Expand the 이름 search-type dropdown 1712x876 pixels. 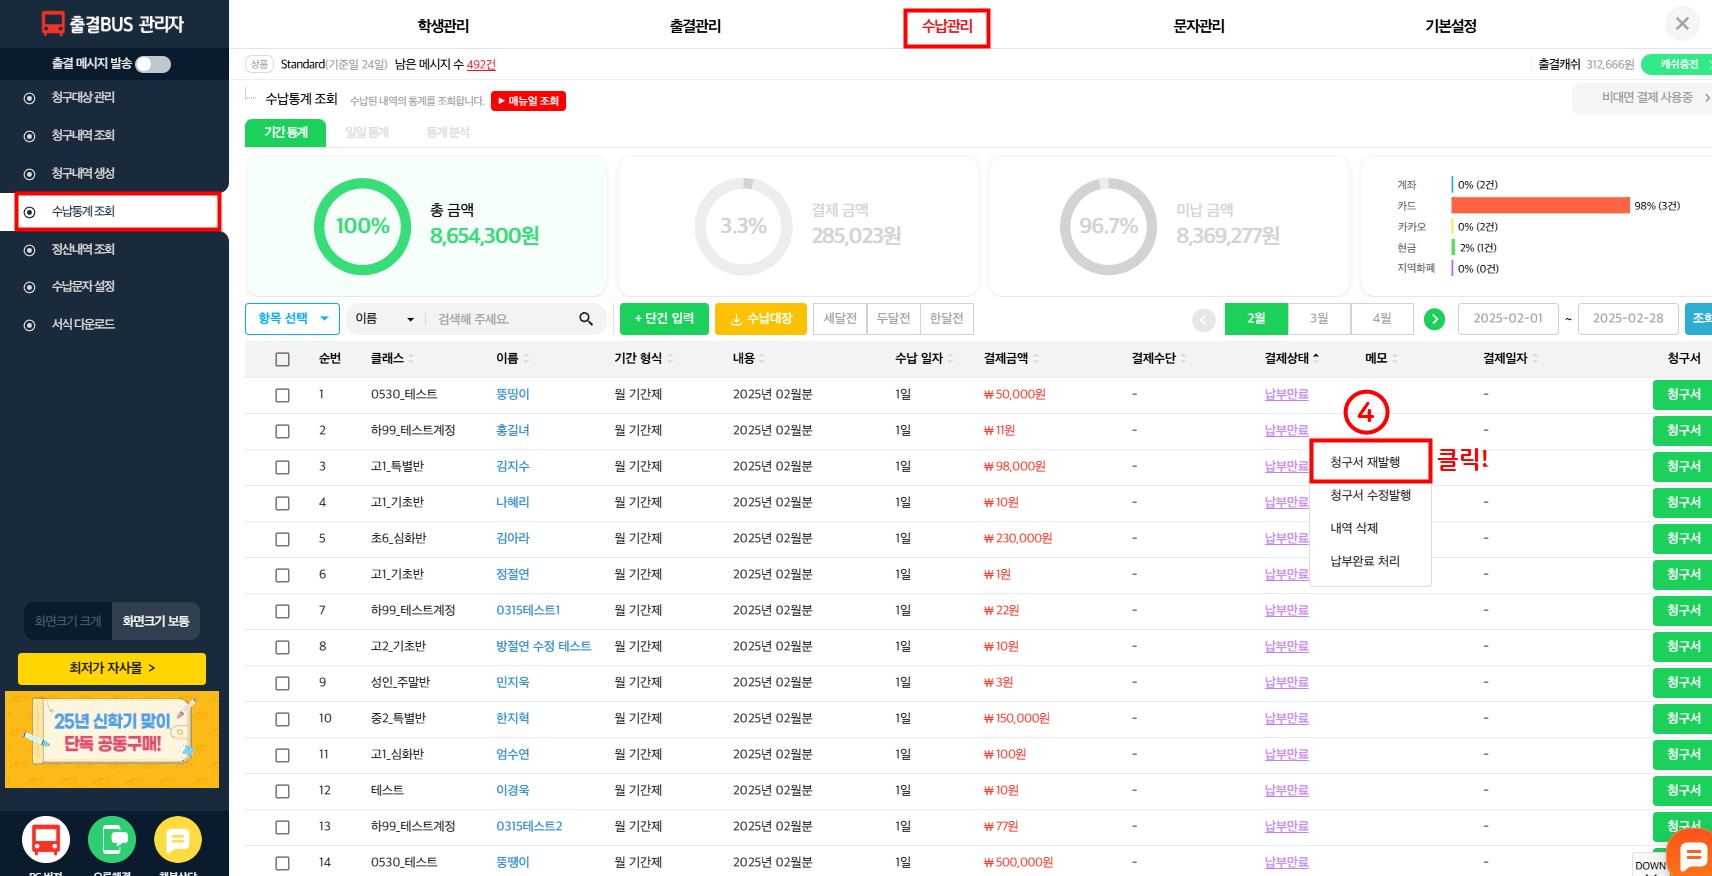[385, 319]
